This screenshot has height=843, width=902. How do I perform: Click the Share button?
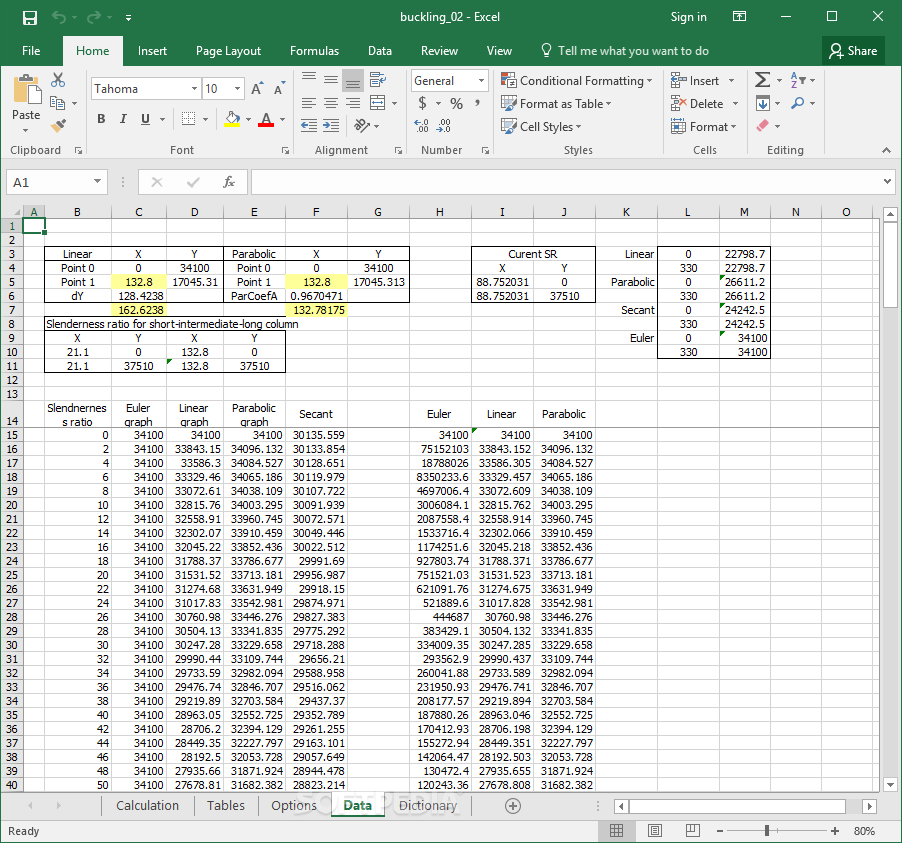pyautogui.click(x=853, y=51)
